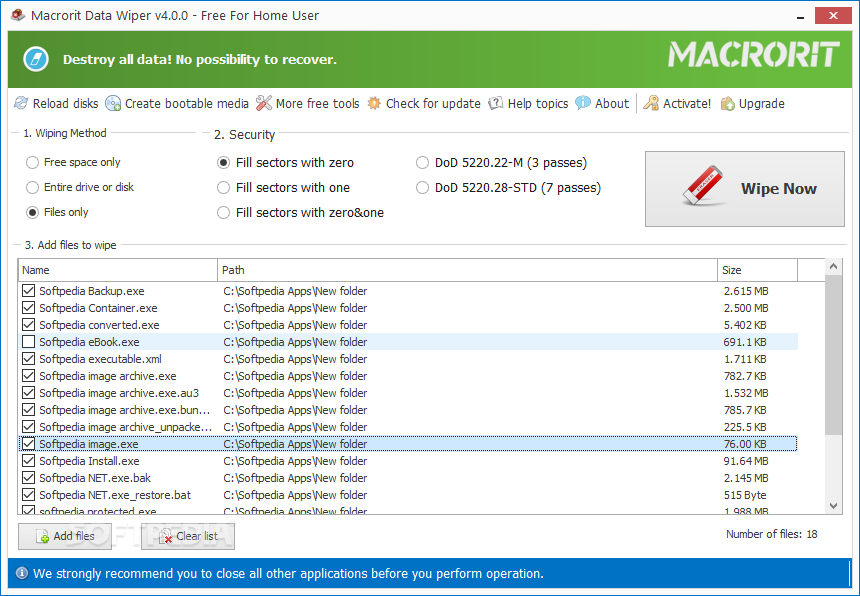This screenshot has height=596, width=860.
Task: Click the Reload disks icon
Action: tap(21, 103)
